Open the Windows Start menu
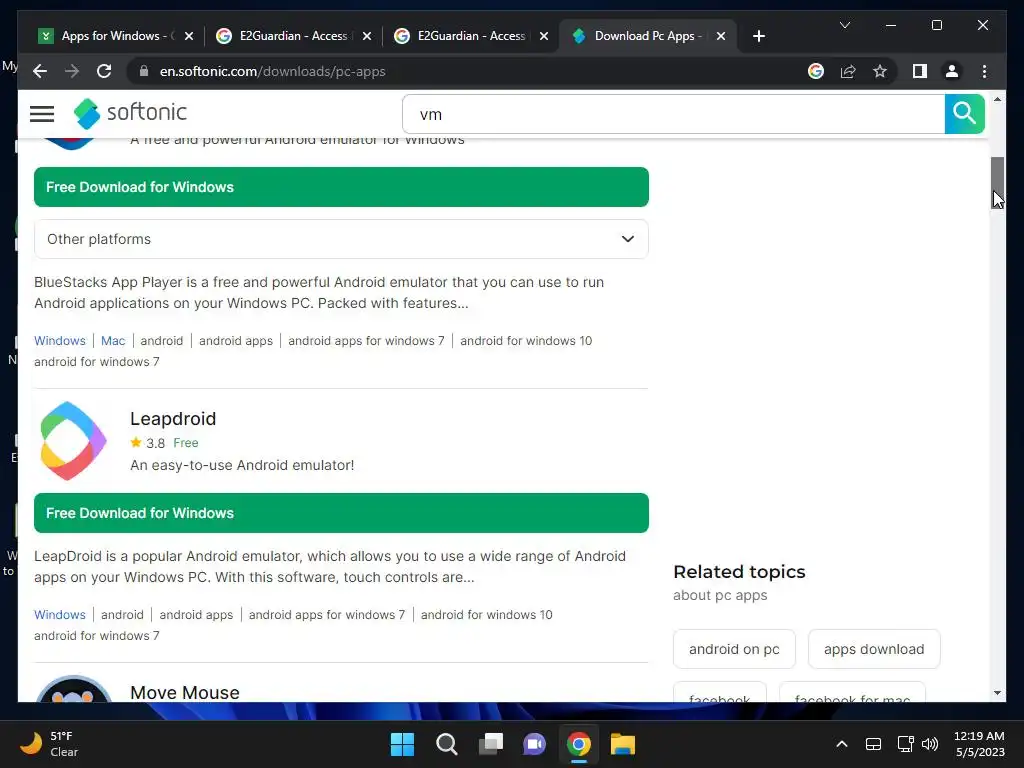 (x=402, y=744)
